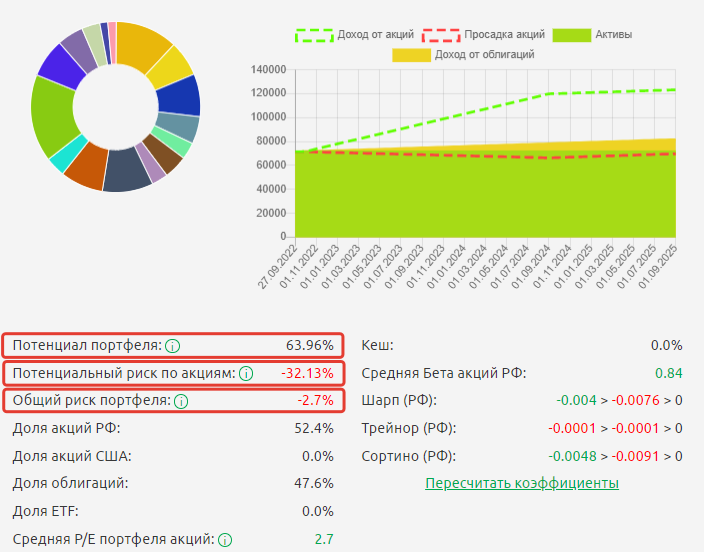Click the dark slate donut segment
Screen dimensions: 704x552
[x=127, y=171]
